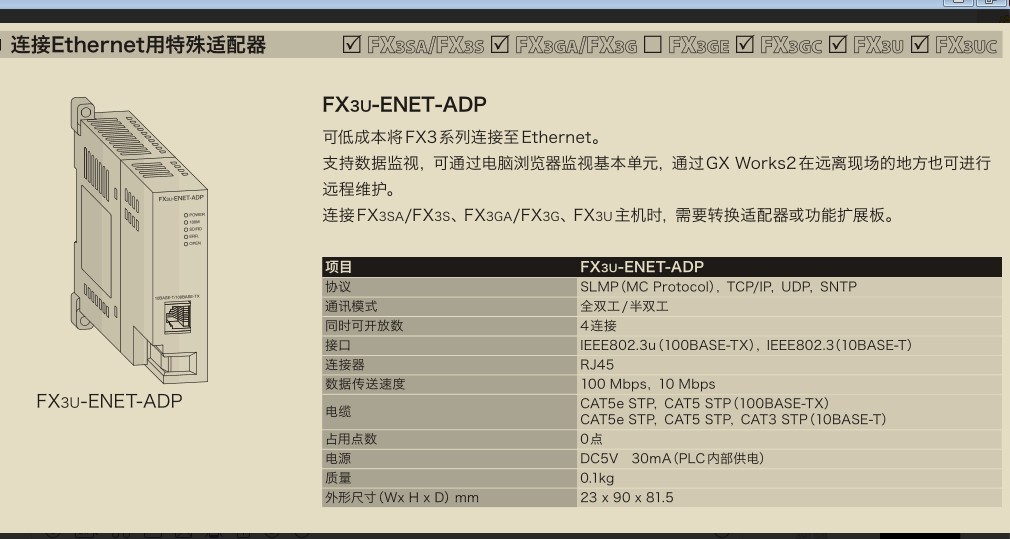Viewport: 1010px width, 539px height.
Task: Click the FX3U-ENET-ADP adapter product illustration
Action: (x=139, y=241)
